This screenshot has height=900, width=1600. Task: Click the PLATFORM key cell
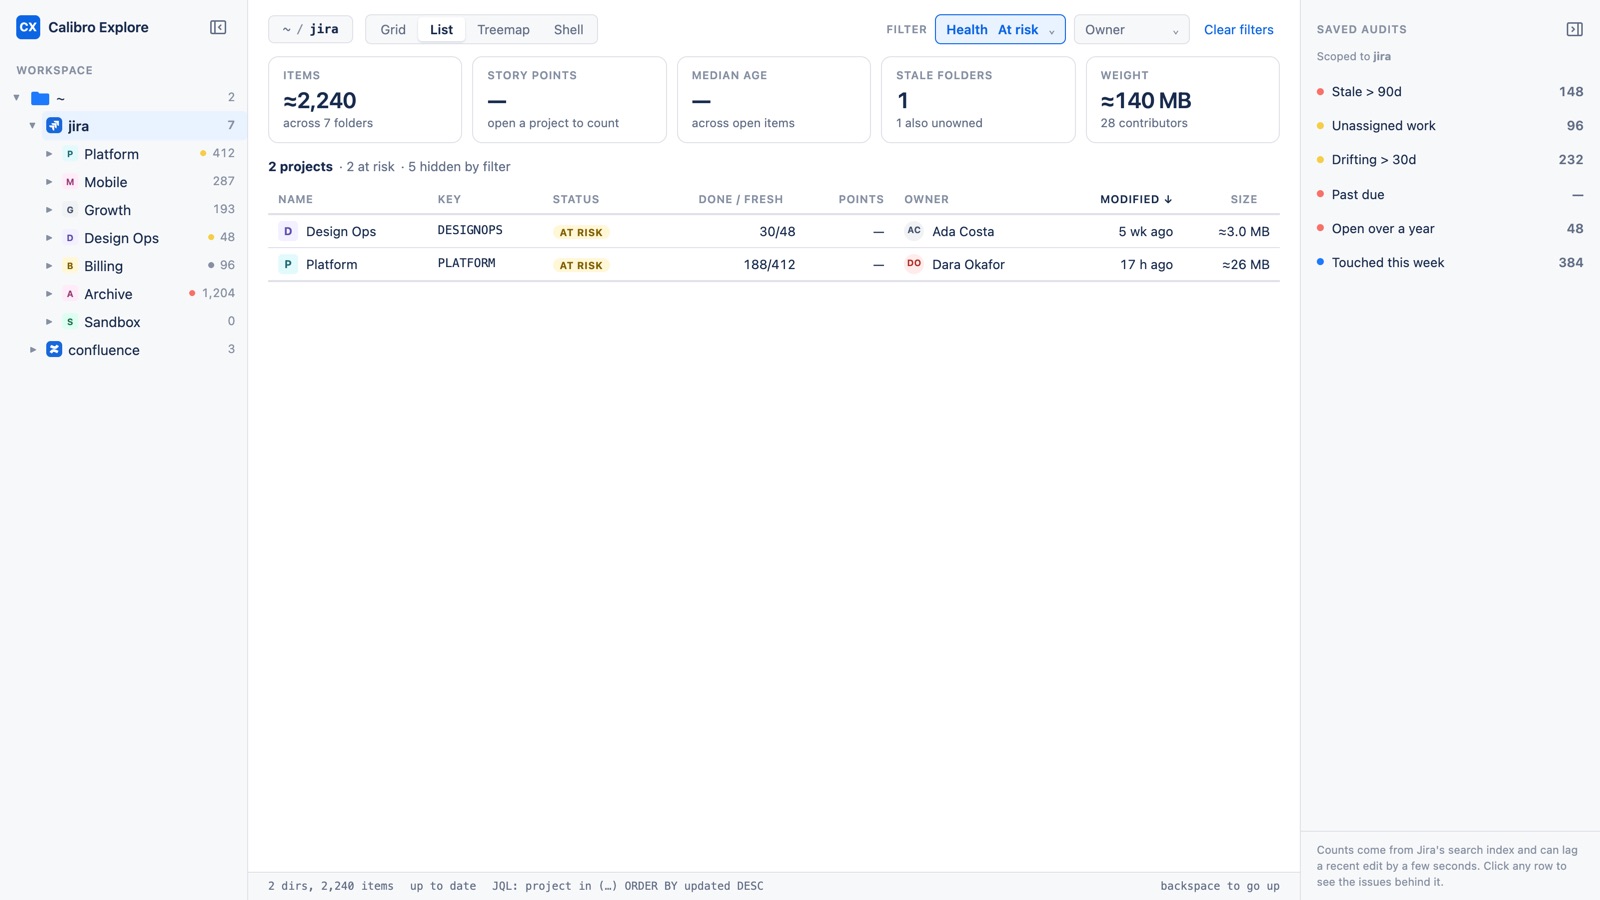466,263
